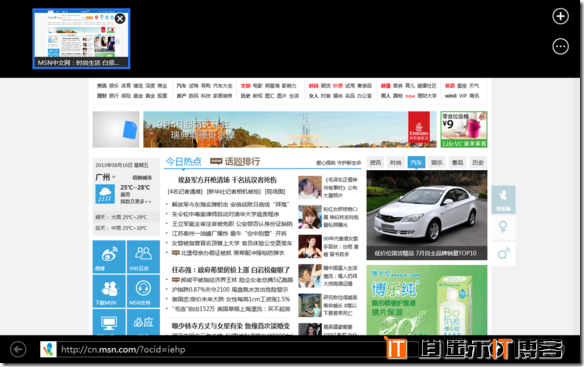This screenshot has width=584, height=367.
Task: Go back with the back arrow button
Action: click(18, 349)
